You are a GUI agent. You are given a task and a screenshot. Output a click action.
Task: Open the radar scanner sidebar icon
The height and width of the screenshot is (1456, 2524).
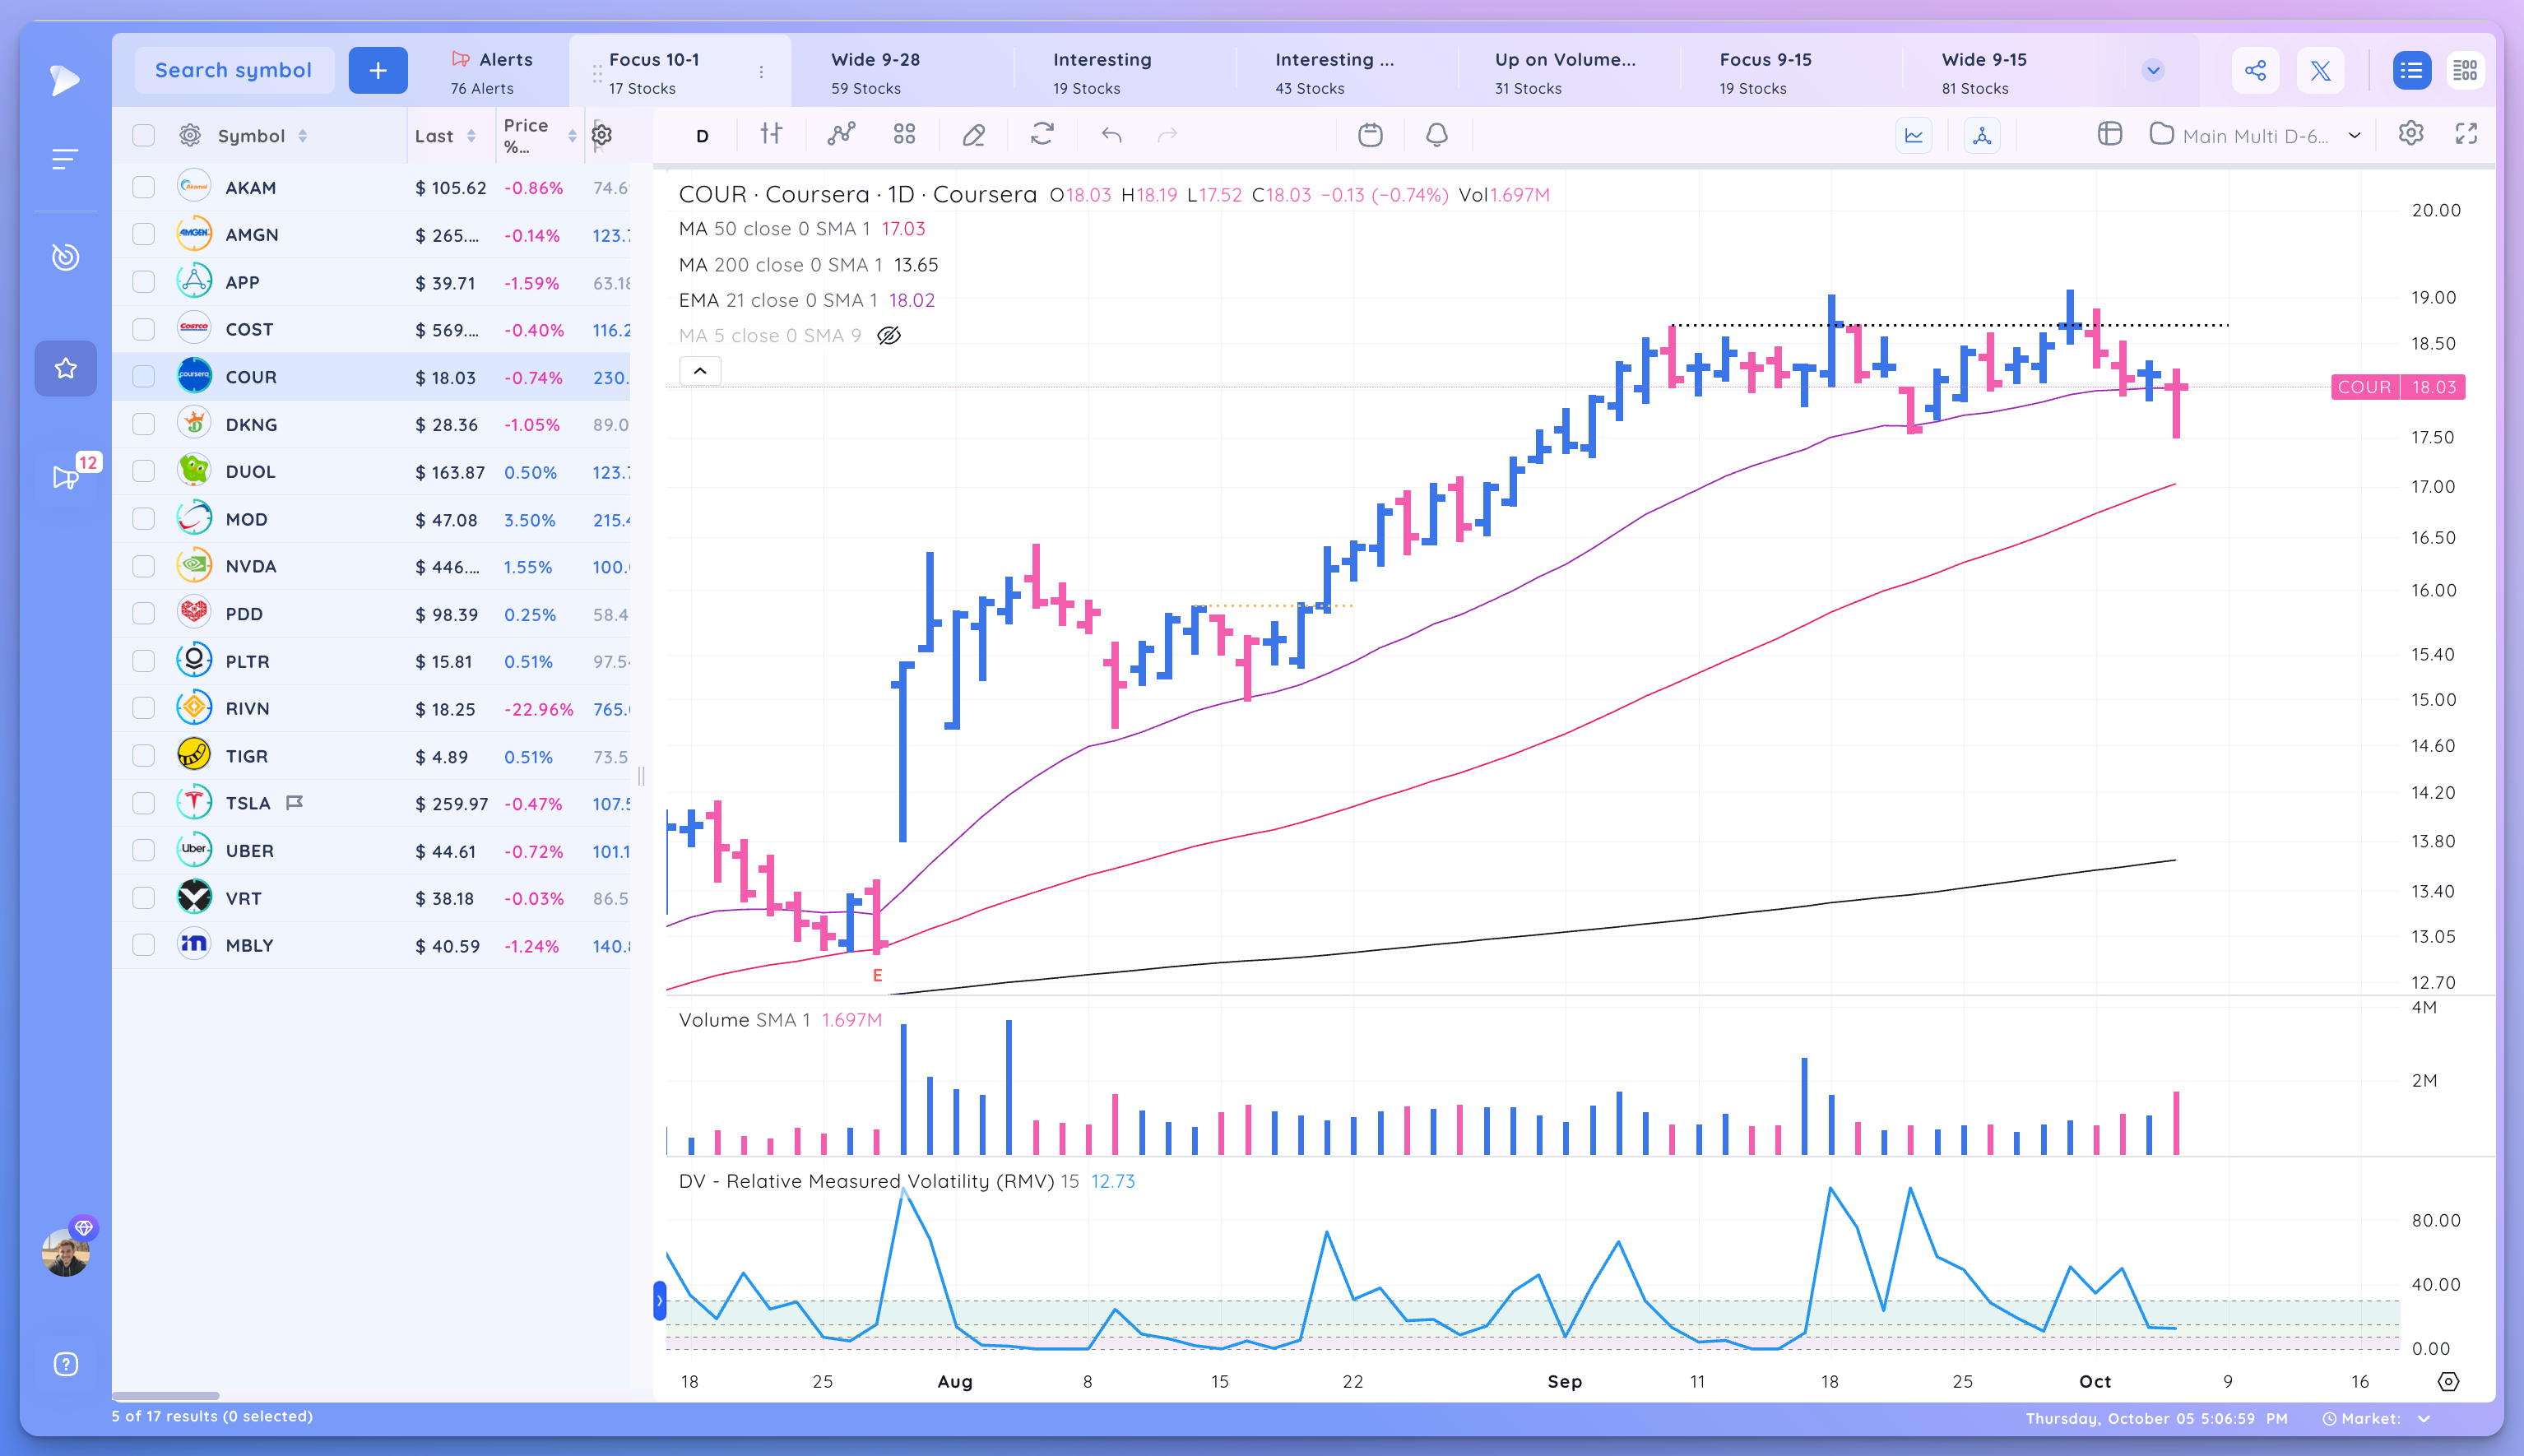65,257
